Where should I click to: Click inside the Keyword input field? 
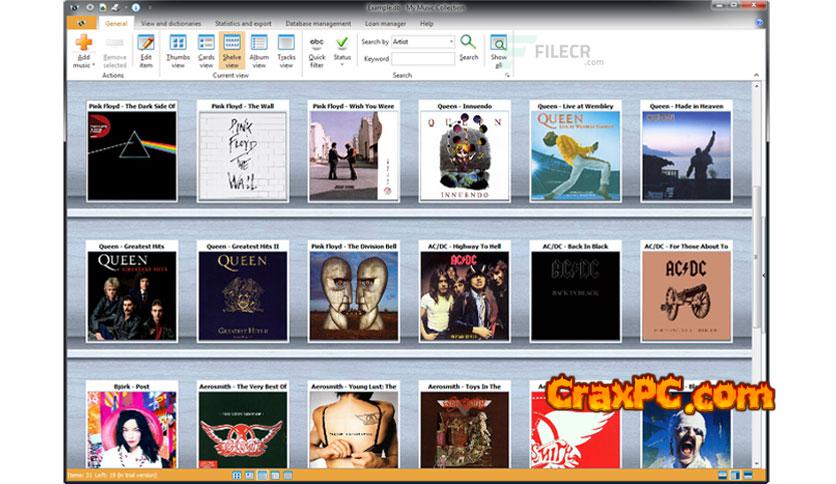[x=423, y=58]
